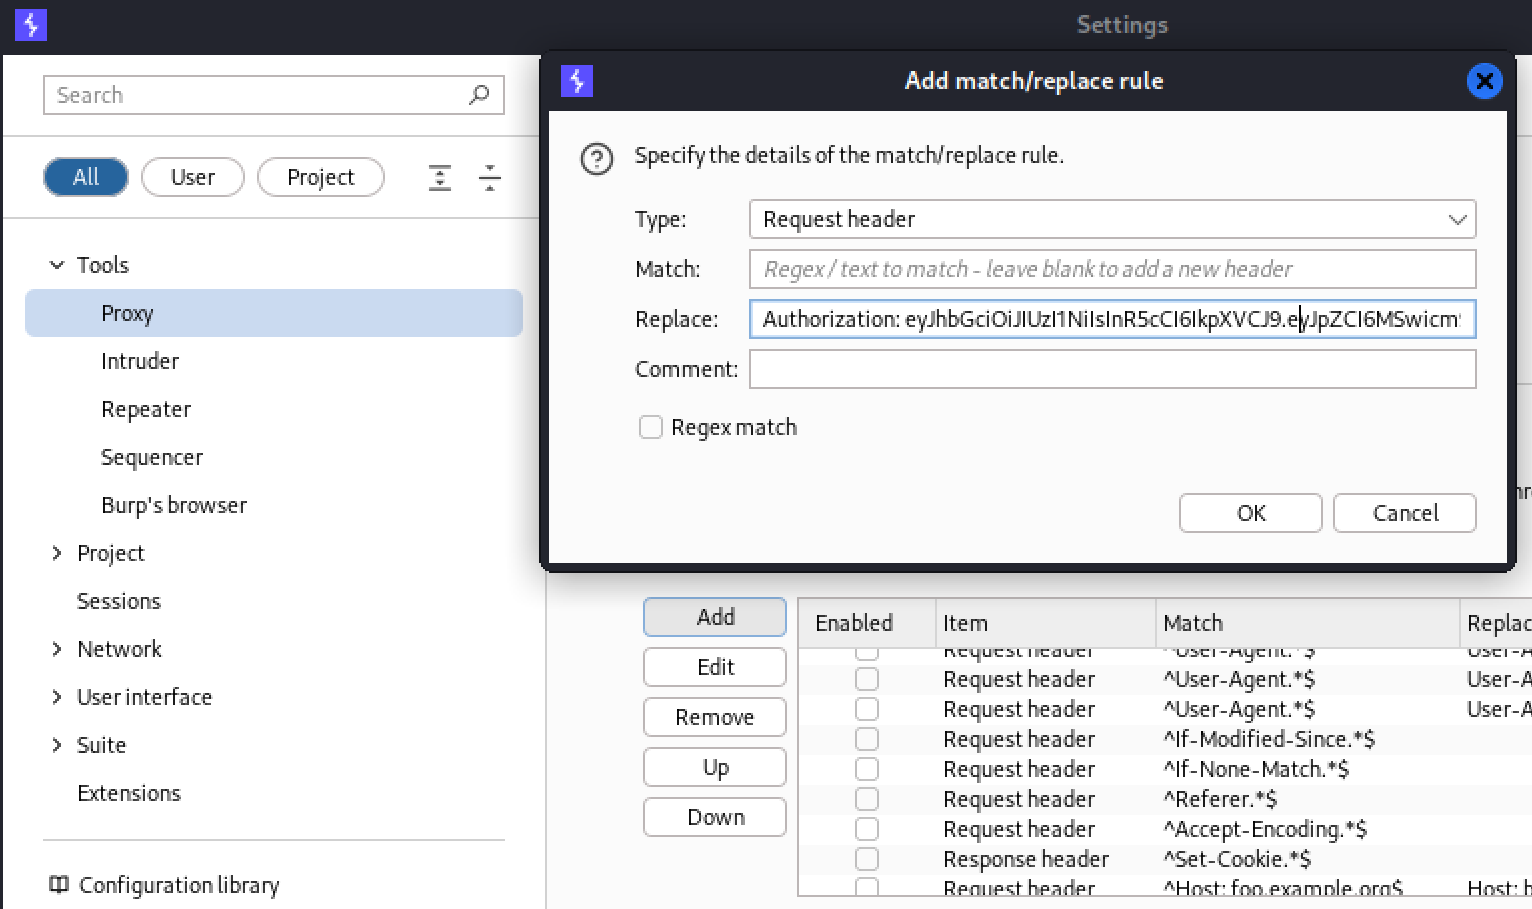This screenshot has height=909, width=1532.
Task: Open the Repeater settings item
Action: point(146,410)
